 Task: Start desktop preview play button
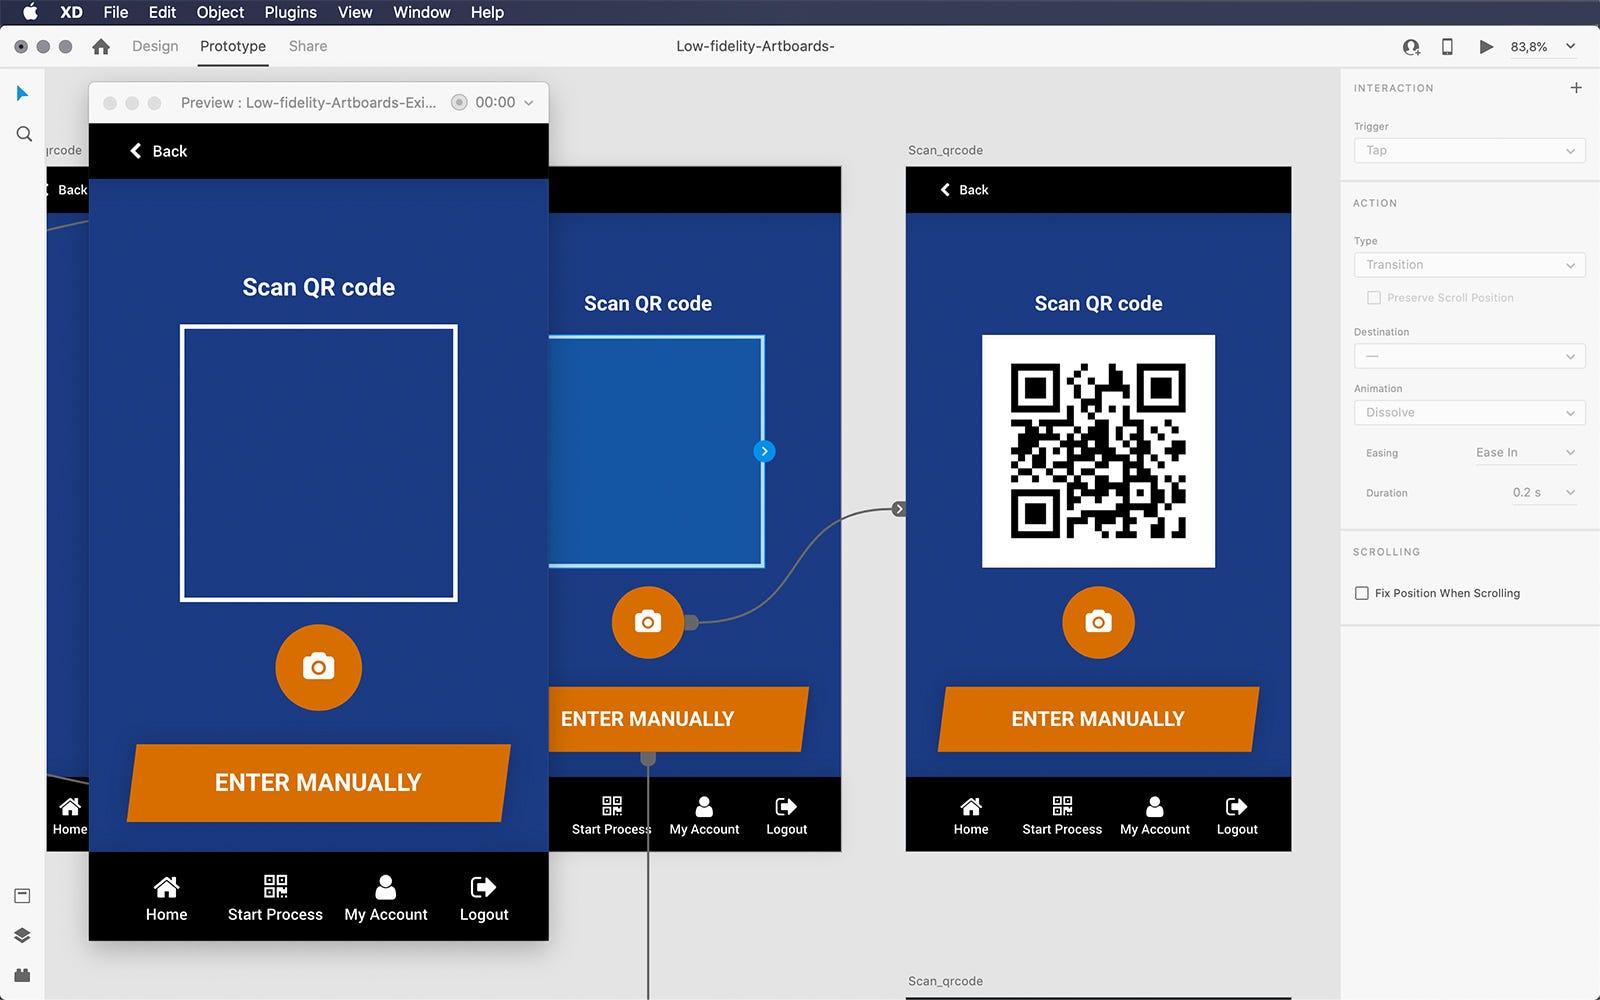pyautogui.click(x=1486, y=47)
